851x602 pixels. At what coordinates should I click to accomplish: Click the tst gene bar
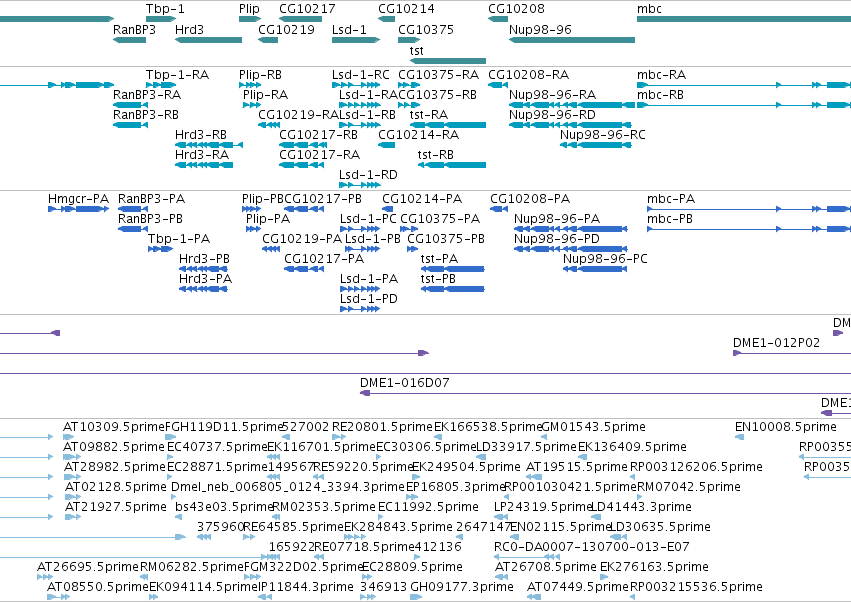pyautogui.click(x=448, y=61)
